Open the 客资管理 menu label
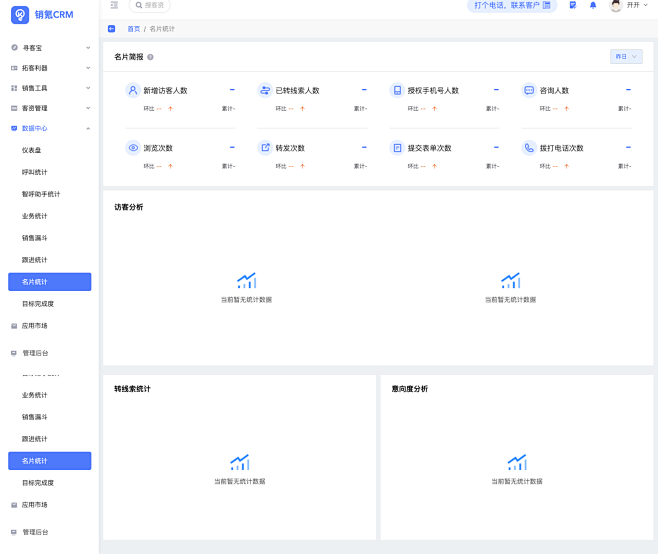 (34, 108)
